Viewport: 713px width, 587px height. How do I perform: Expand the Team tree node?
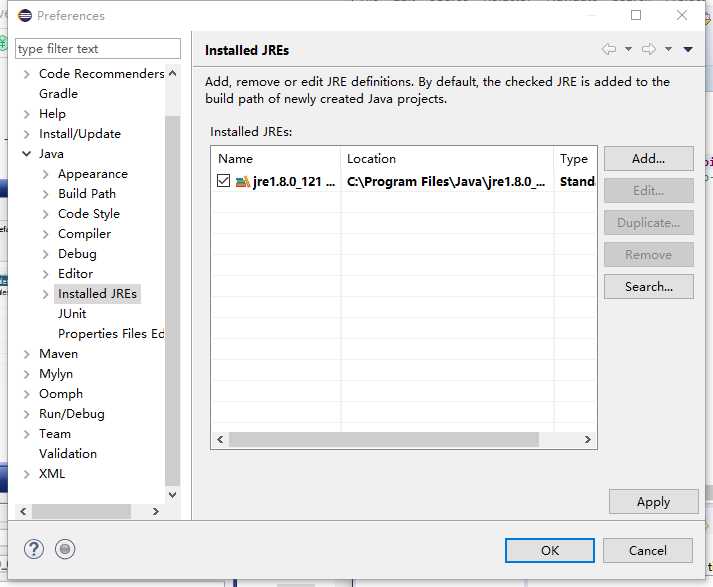pyautogui.click(x=27, y=434)
